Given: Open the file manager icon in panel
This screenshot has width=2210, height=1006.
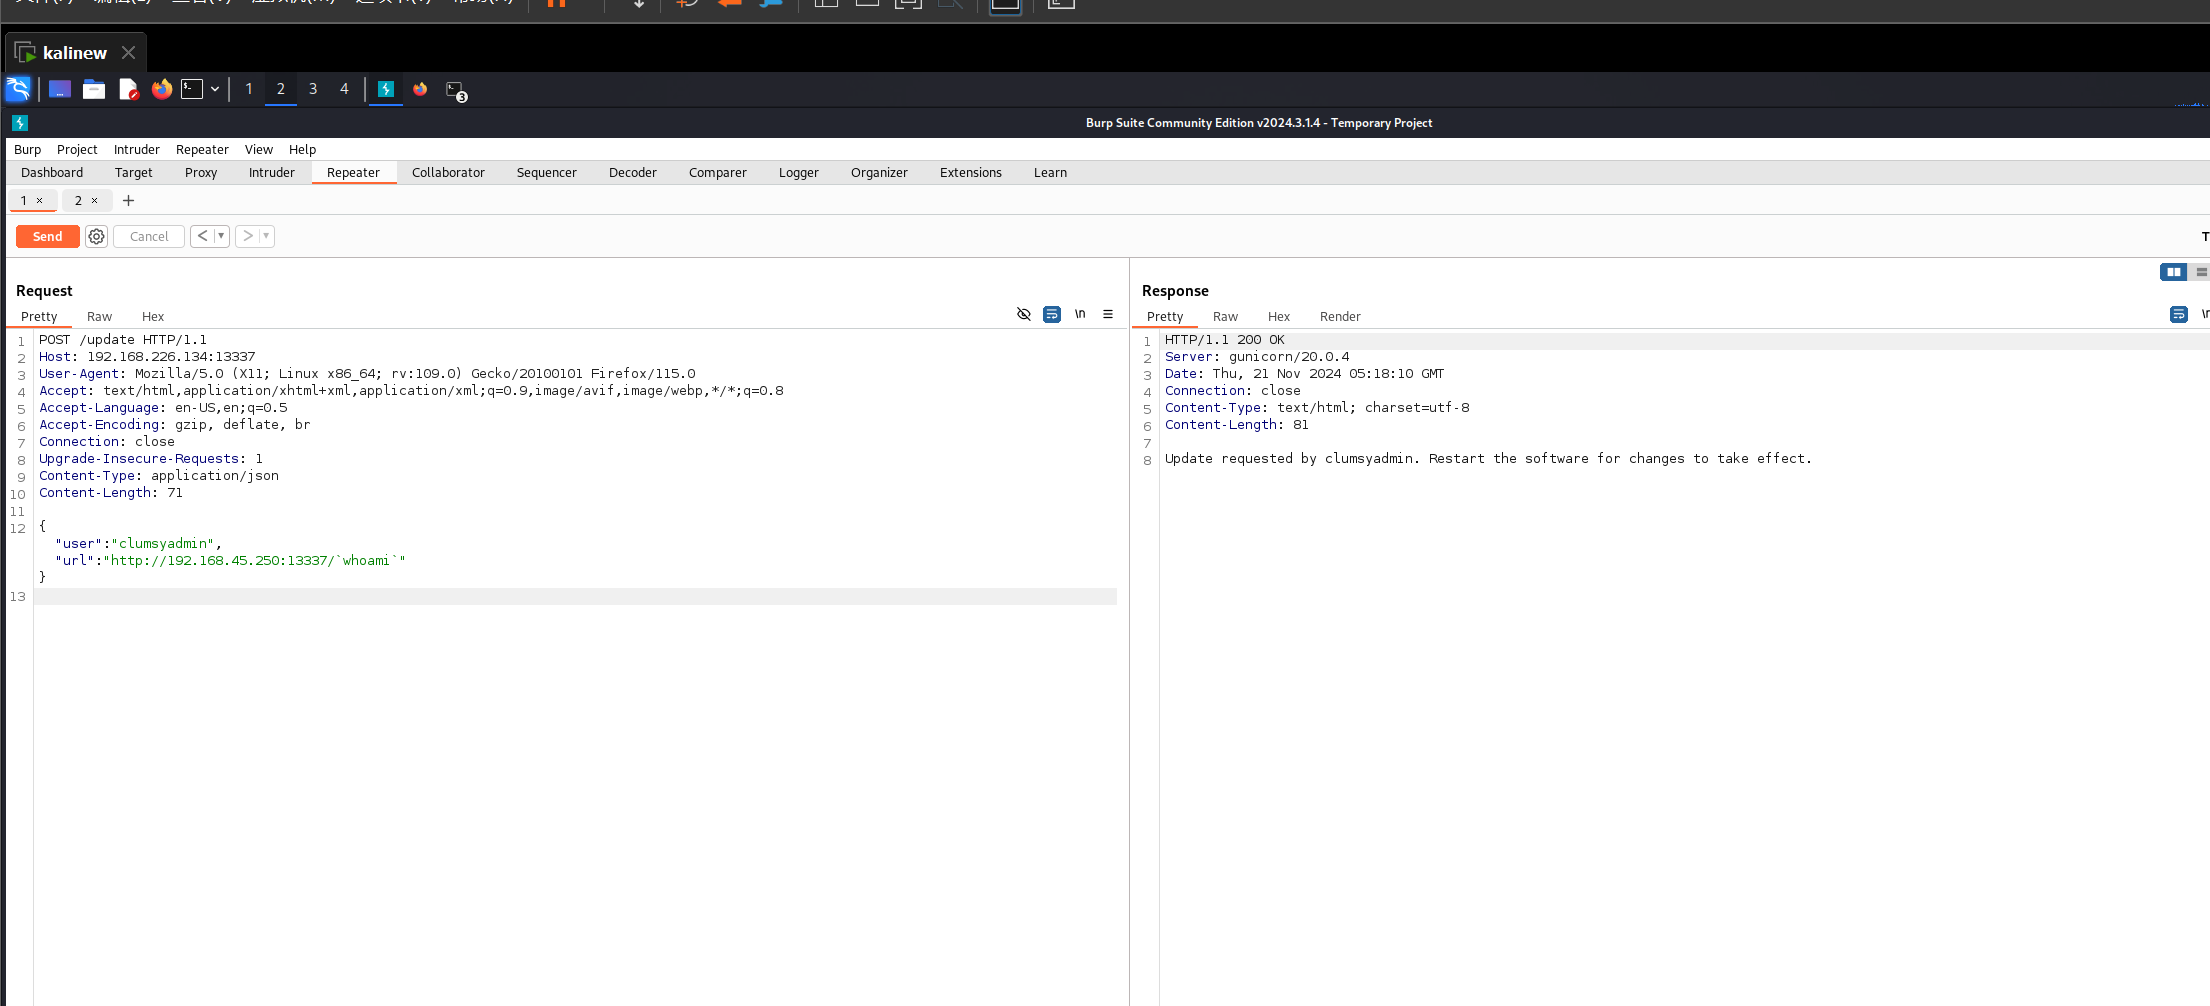Looking at the screenshot, I should pyautogui.click(x=94, y=89).
